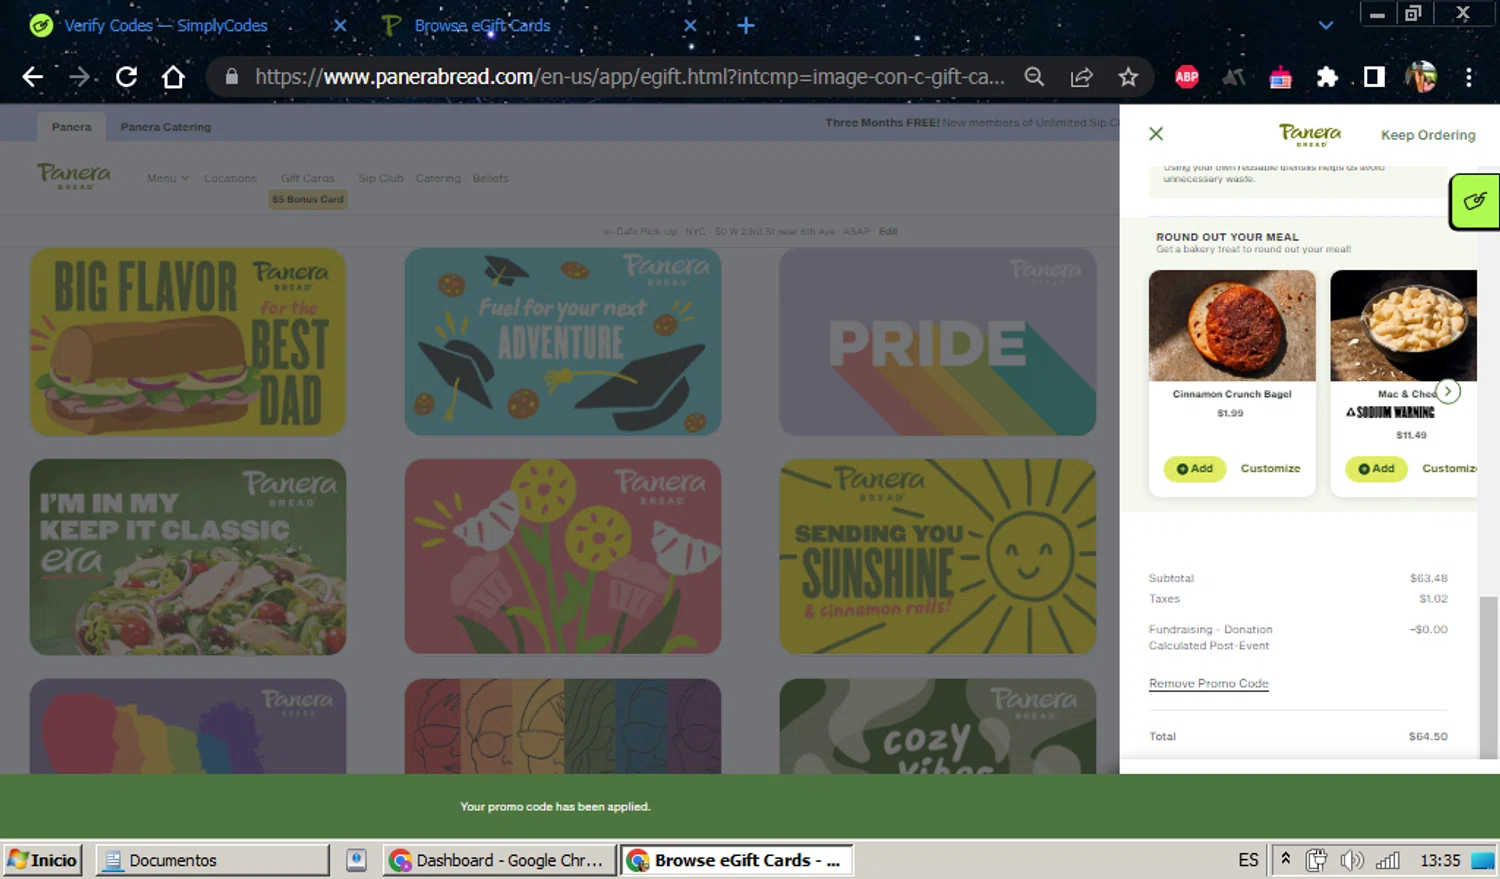
Task: Edit the in-cafe pick-up location
Action: point(888,231)
